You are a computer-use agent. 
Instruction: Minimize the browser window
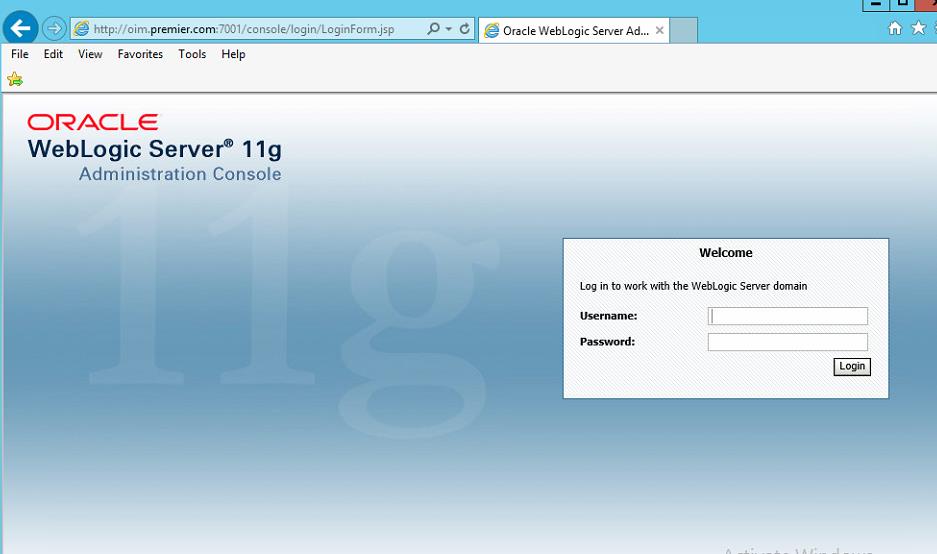[x=875, y=5]
